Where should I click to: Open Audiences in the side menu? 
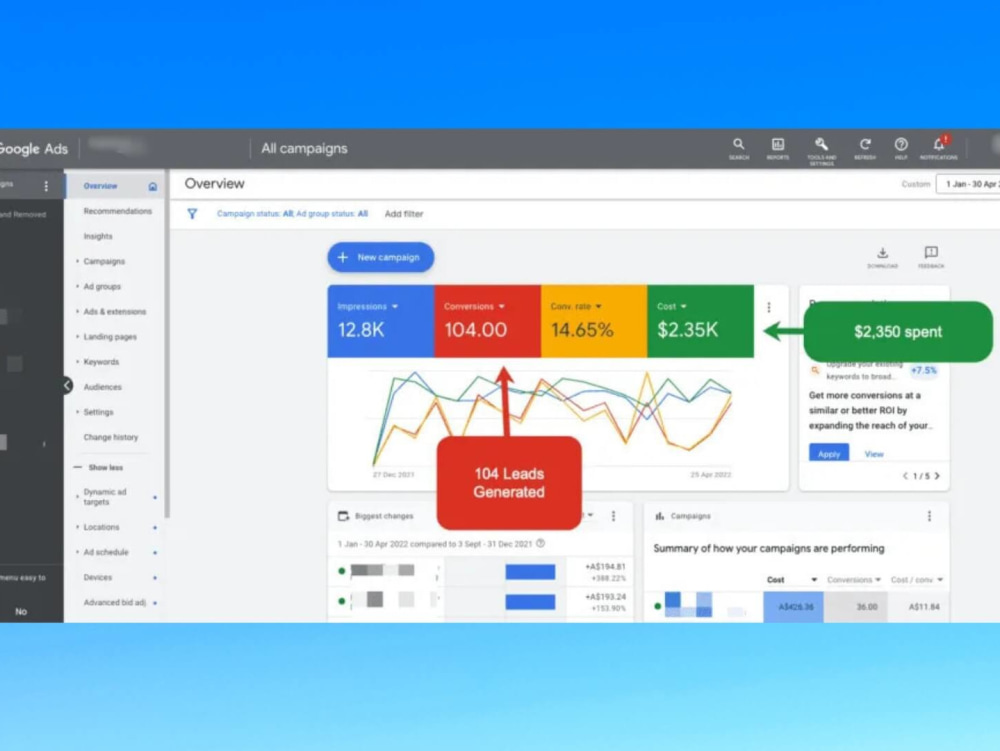click(102, 387)
